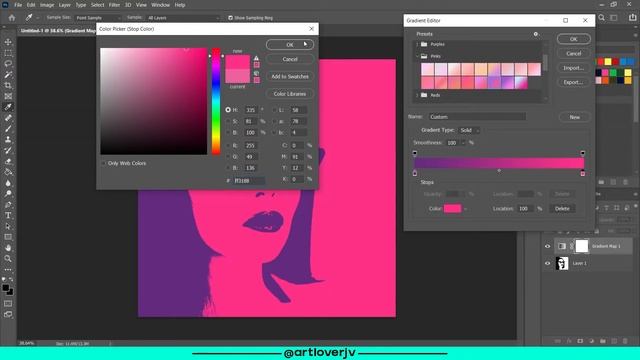
Task: Open the Filter menu
Action: 114,5
